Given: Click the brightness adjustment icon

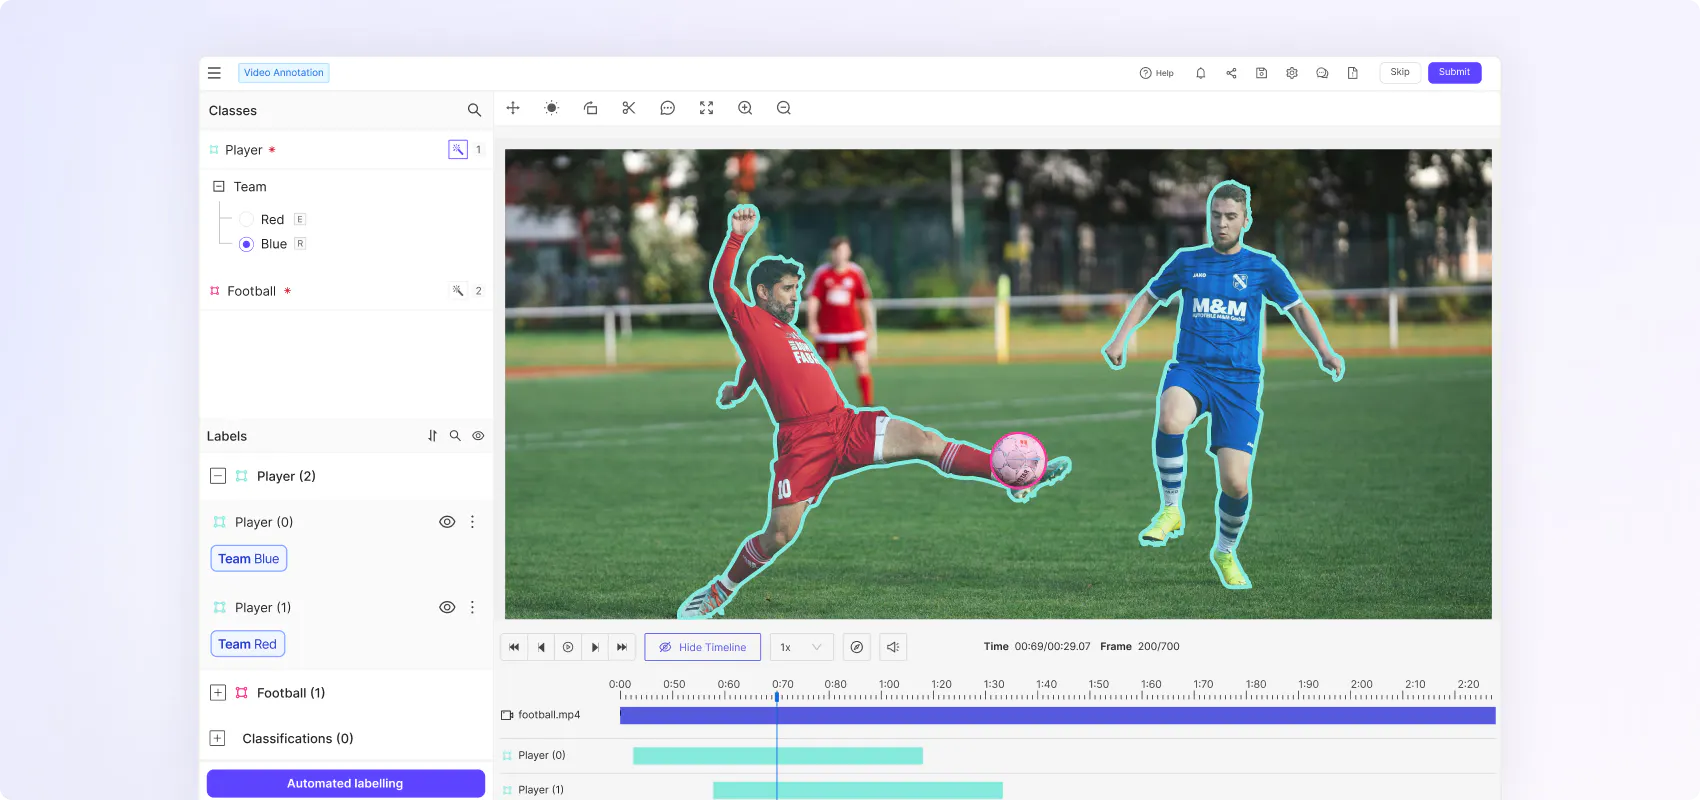Looking at the screenshot, I should (x=551, y=108).
